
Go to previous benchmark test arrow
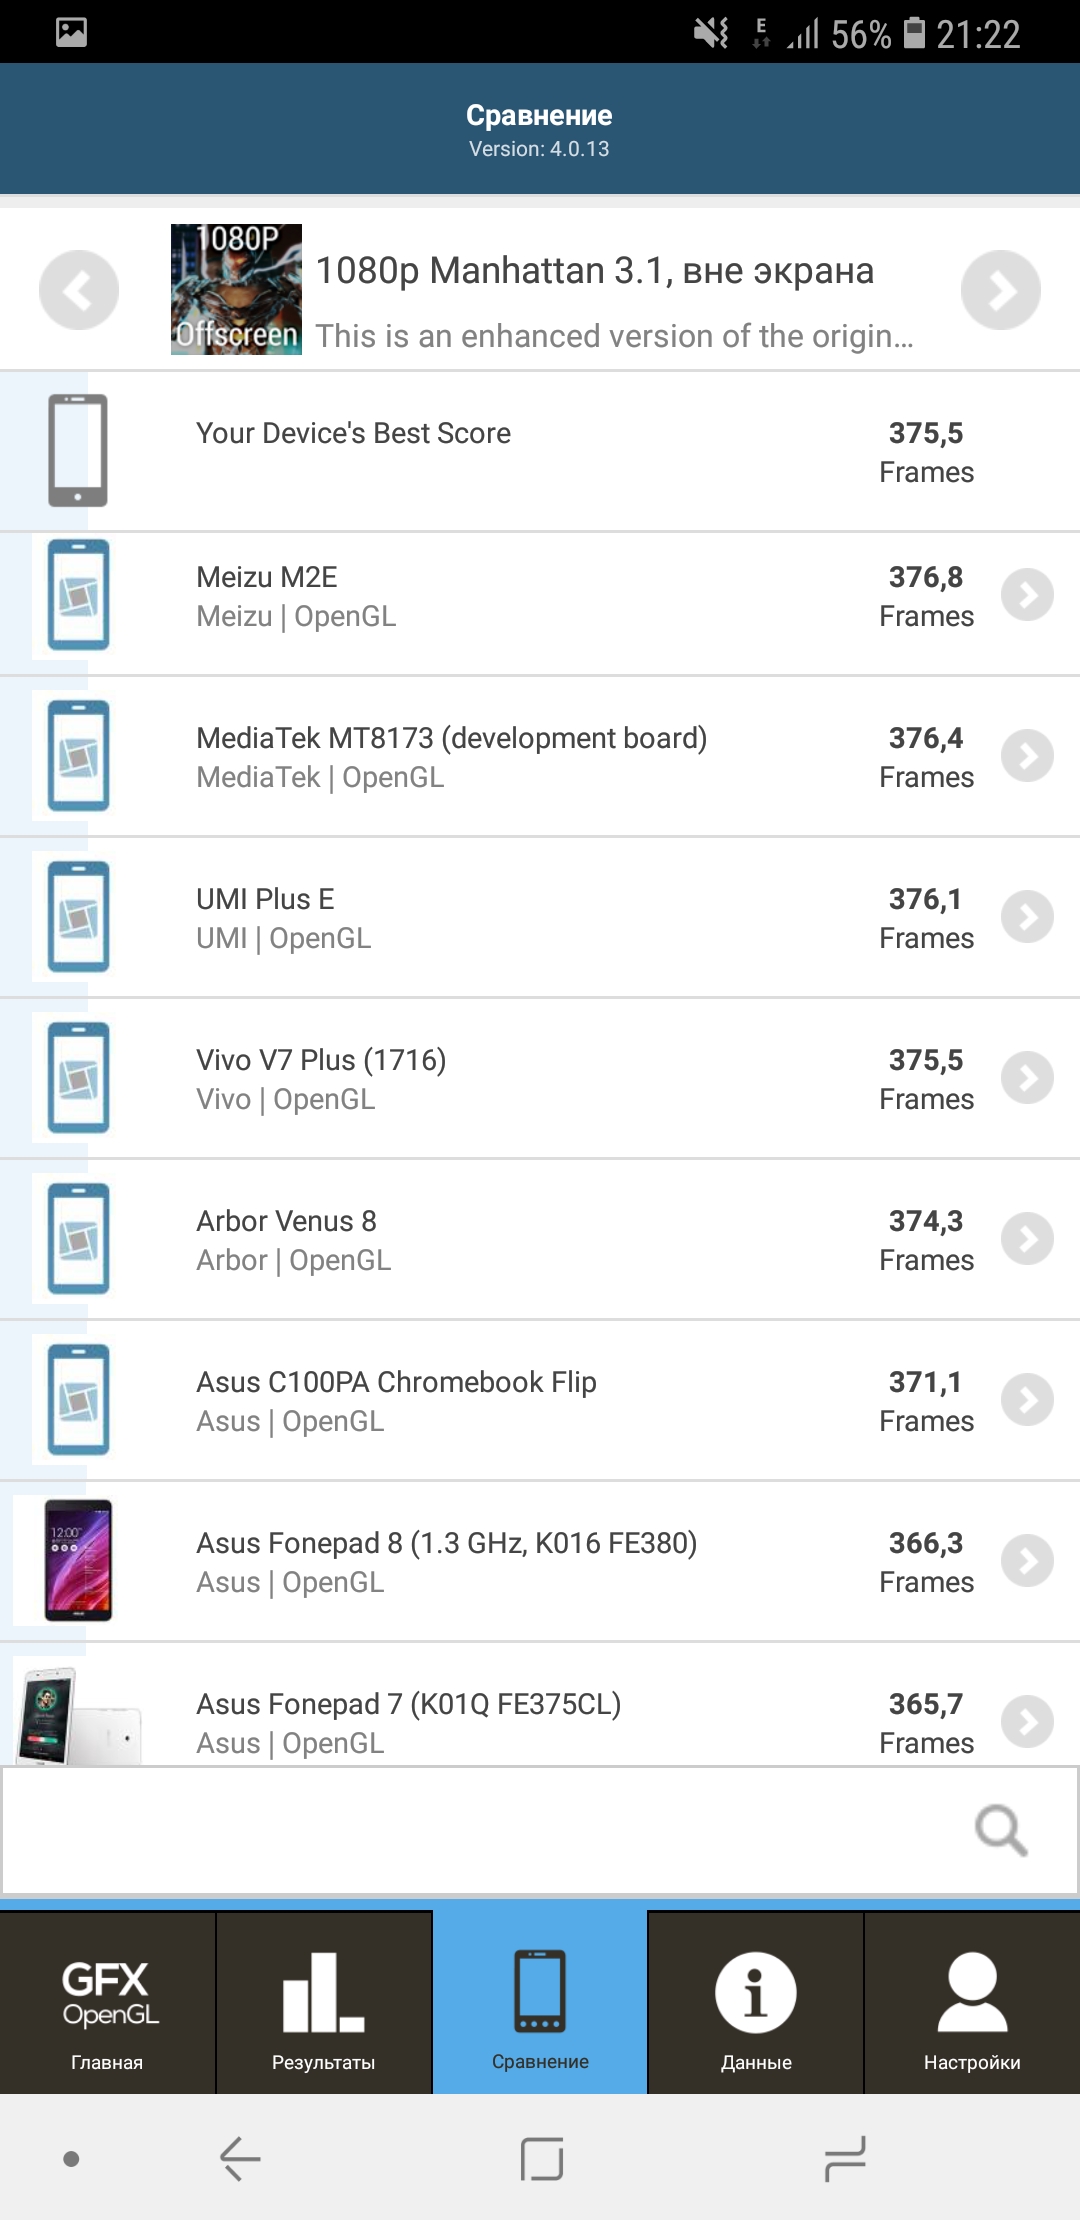point(79,290)
